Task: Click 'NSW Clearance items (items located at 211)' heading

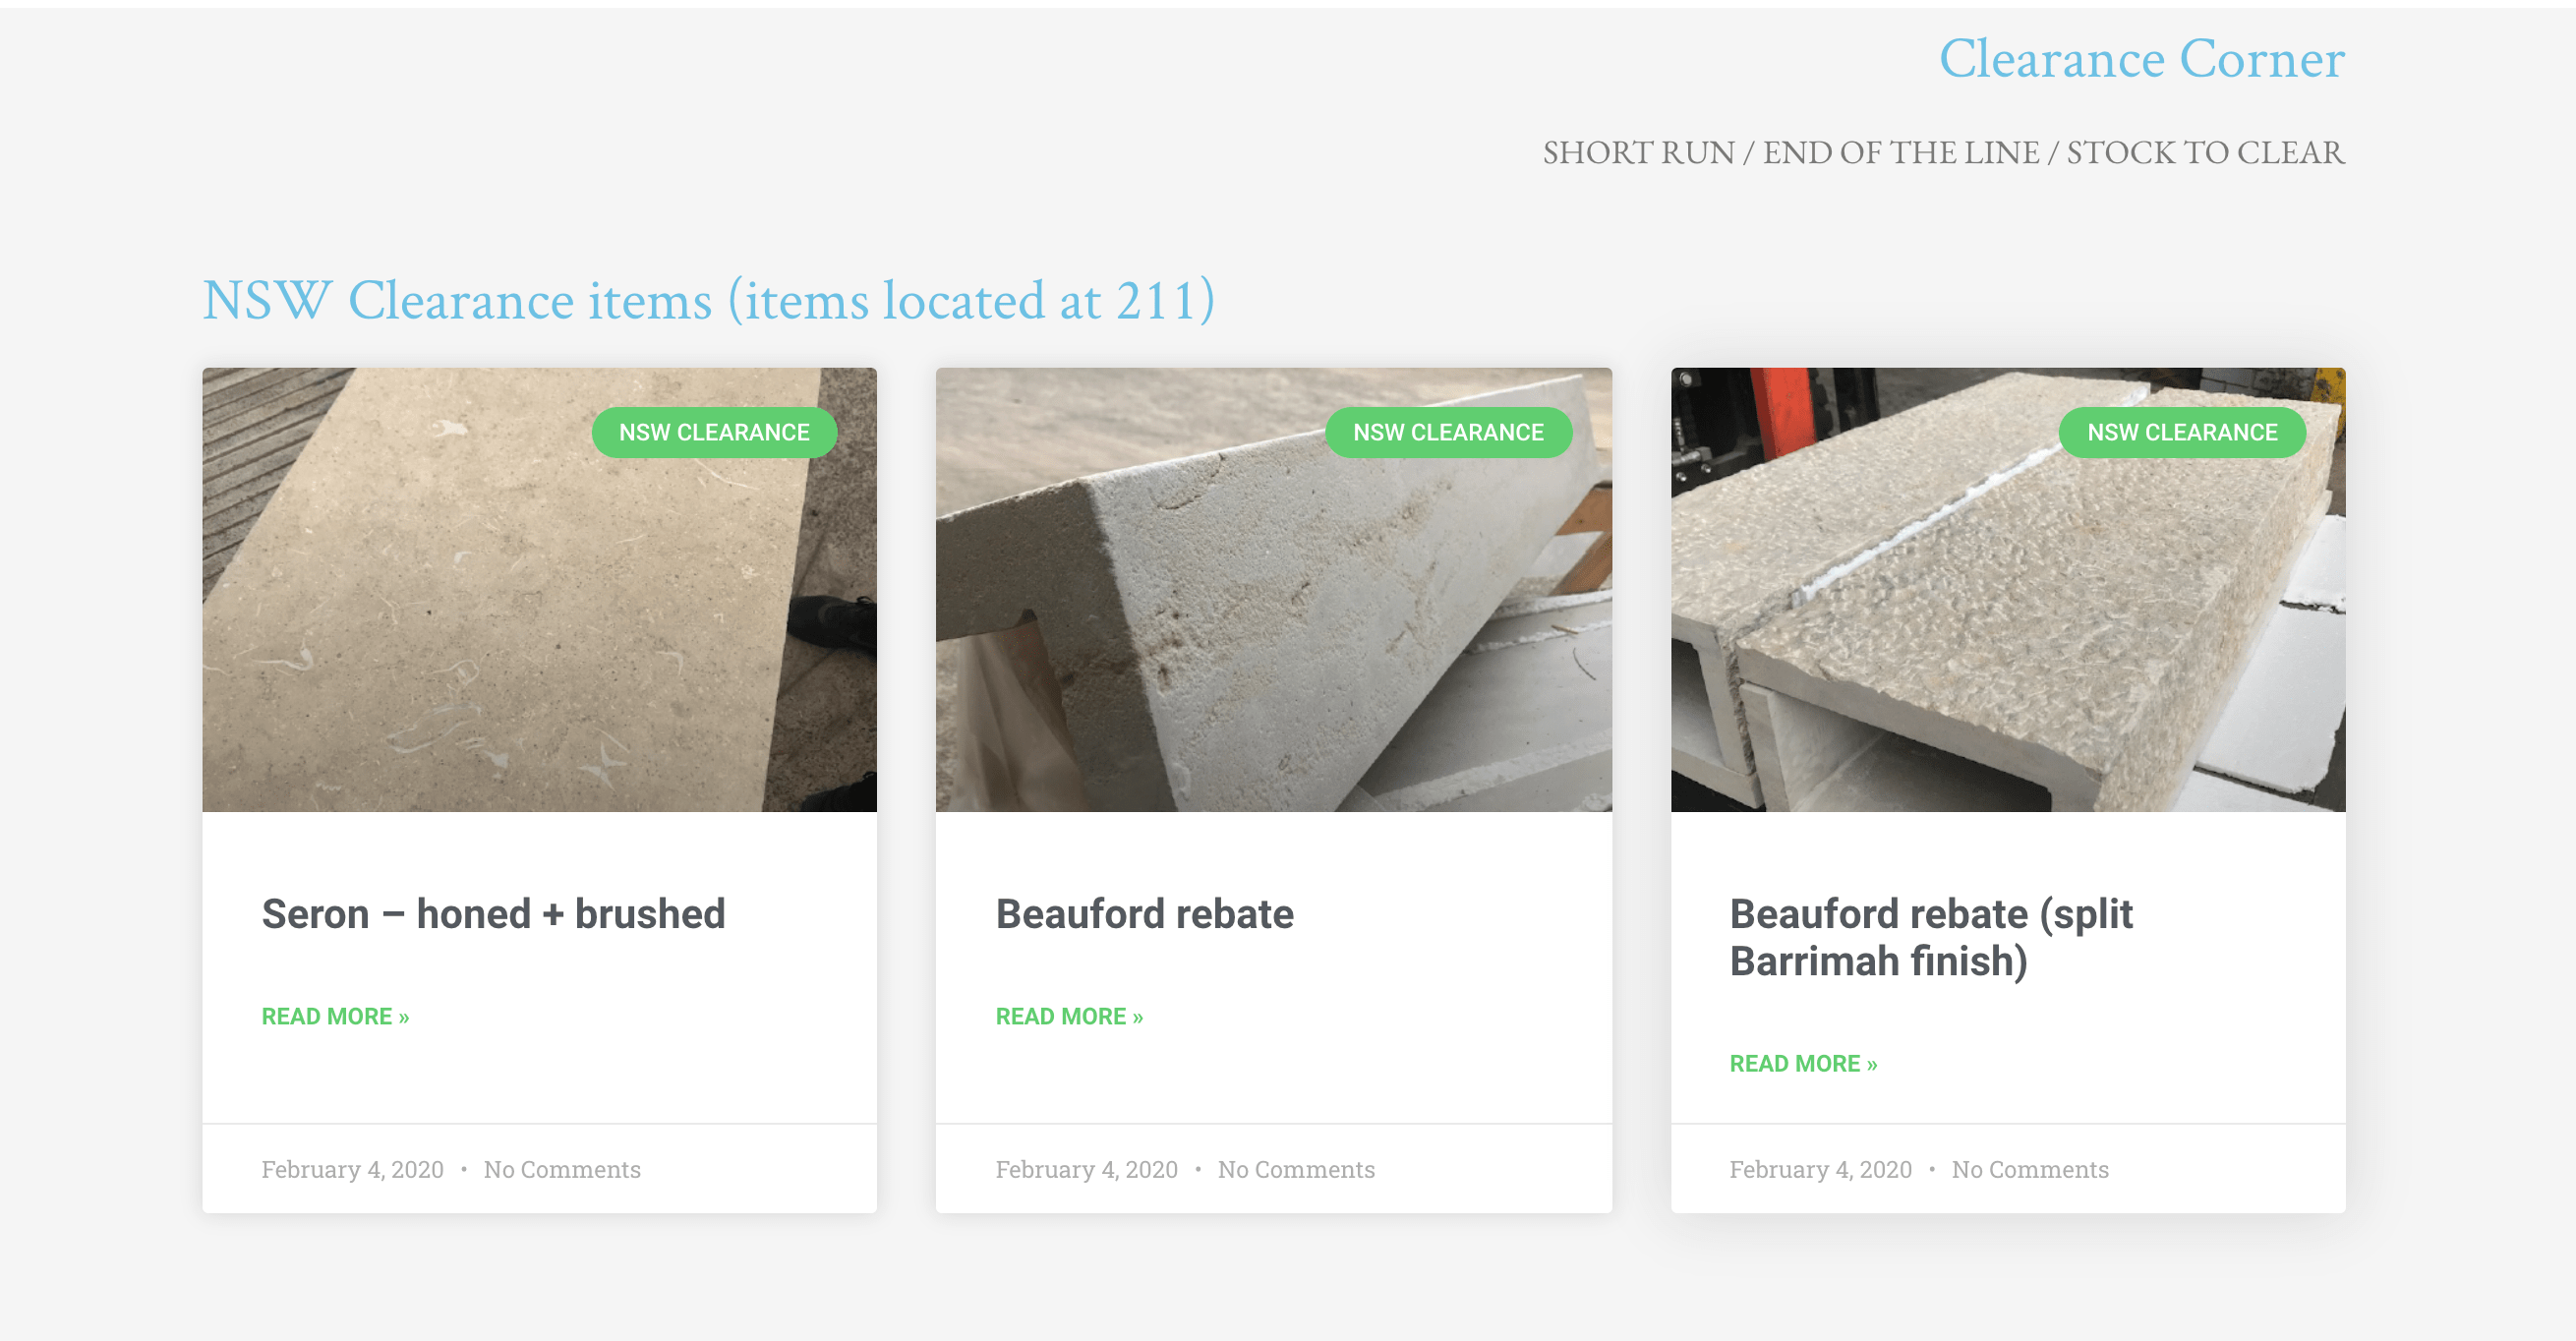Action: click(x=709, y=300)
